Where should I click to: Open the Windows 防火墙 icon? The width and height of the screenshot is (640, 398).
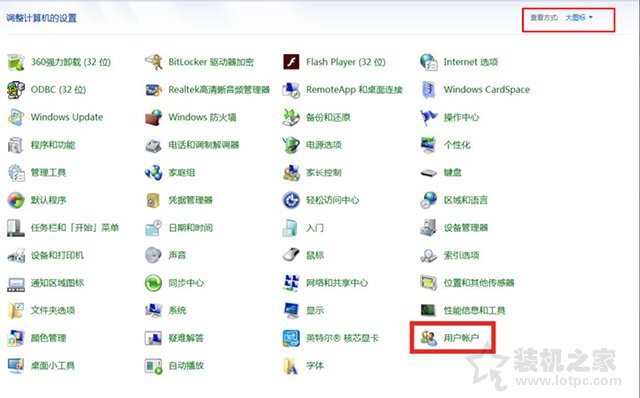(x=153, y=117)
